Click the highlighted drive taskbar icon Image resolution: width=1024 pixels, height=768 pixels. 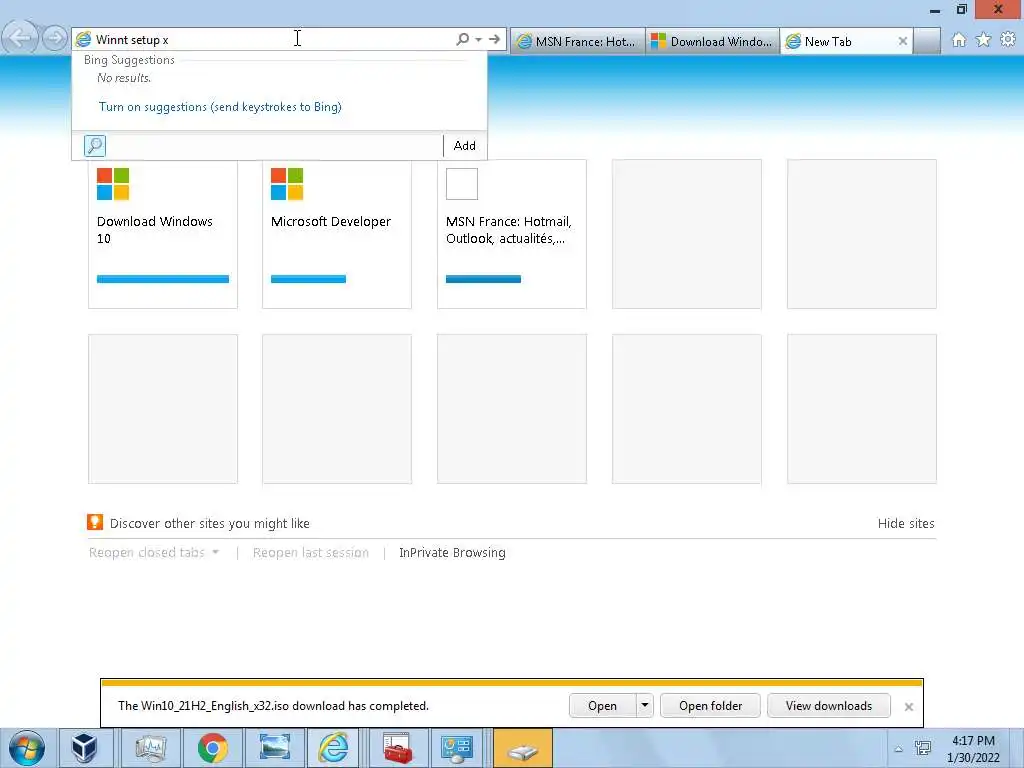523,748
